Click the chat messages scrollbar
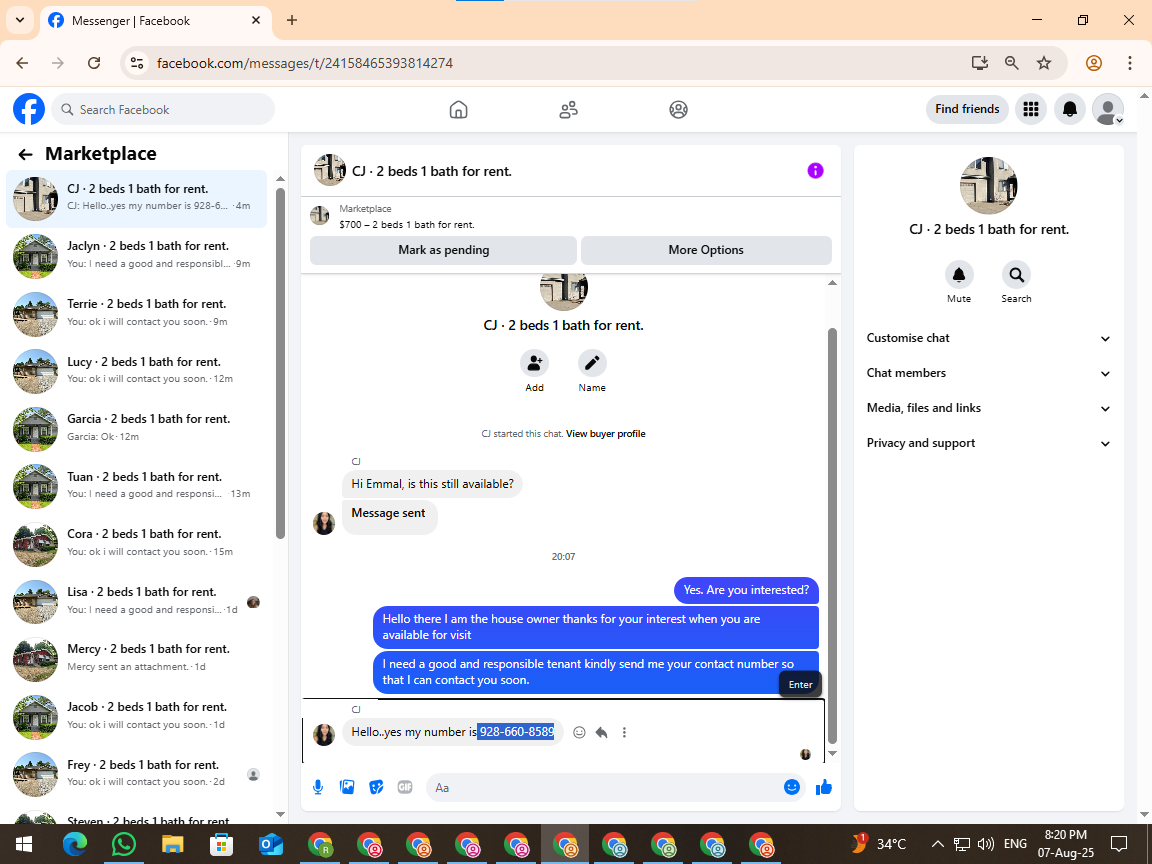Viewport: 1152px width, 864px height. pyautogui.click(x=832, y=536)
